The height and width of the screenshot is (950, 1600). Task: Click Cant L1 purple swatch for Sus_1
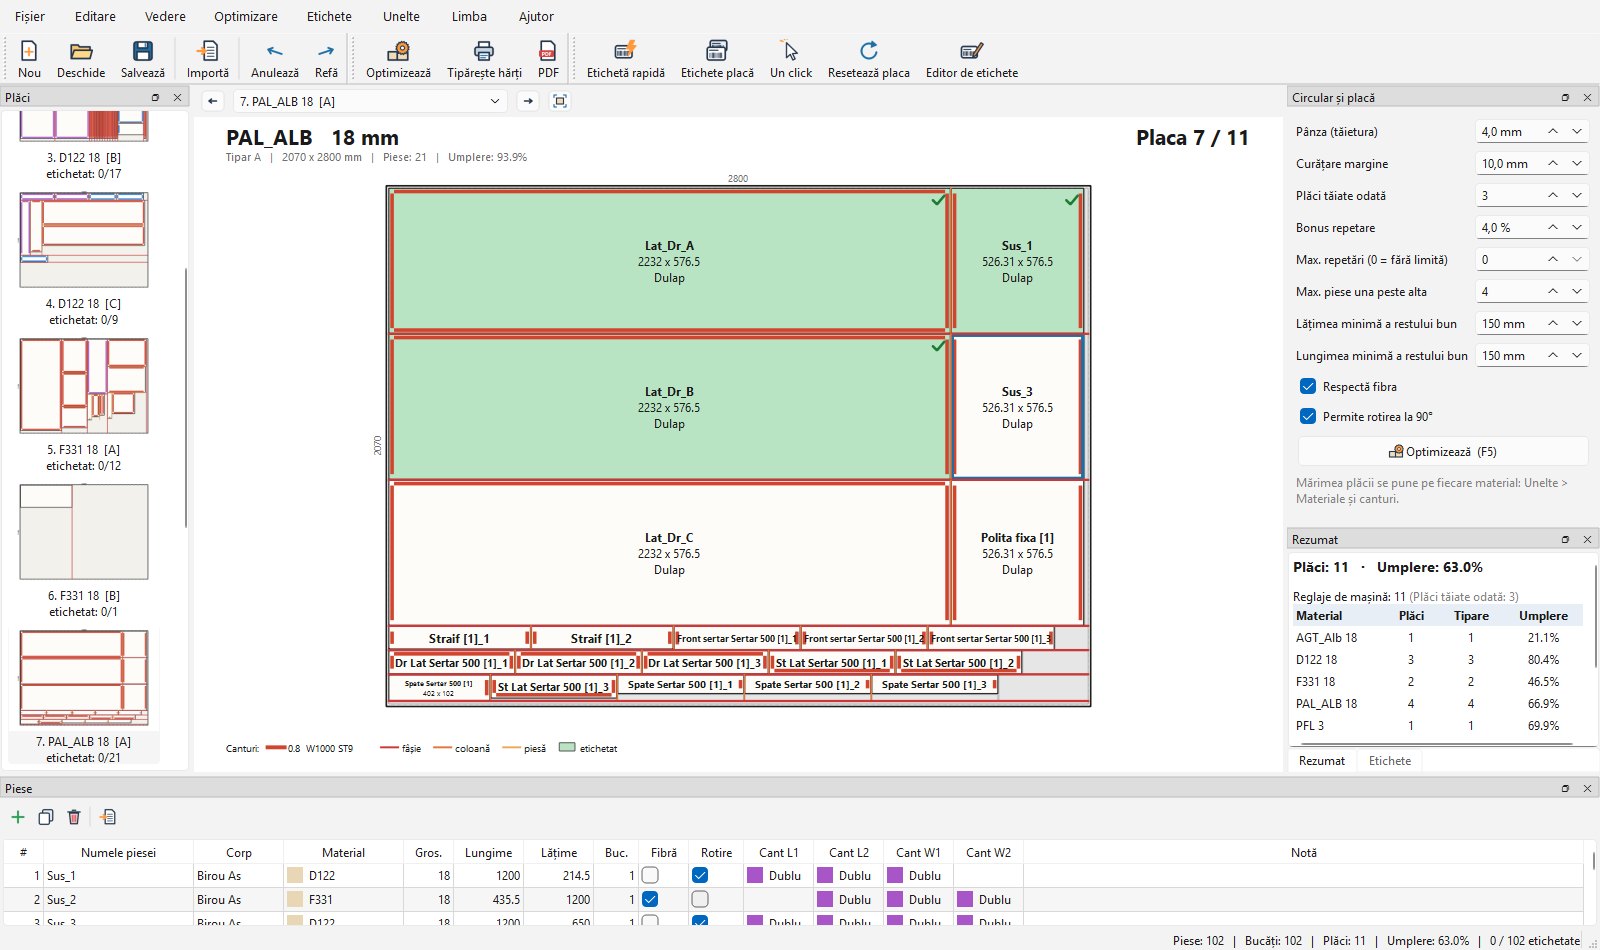pos(755,875)
